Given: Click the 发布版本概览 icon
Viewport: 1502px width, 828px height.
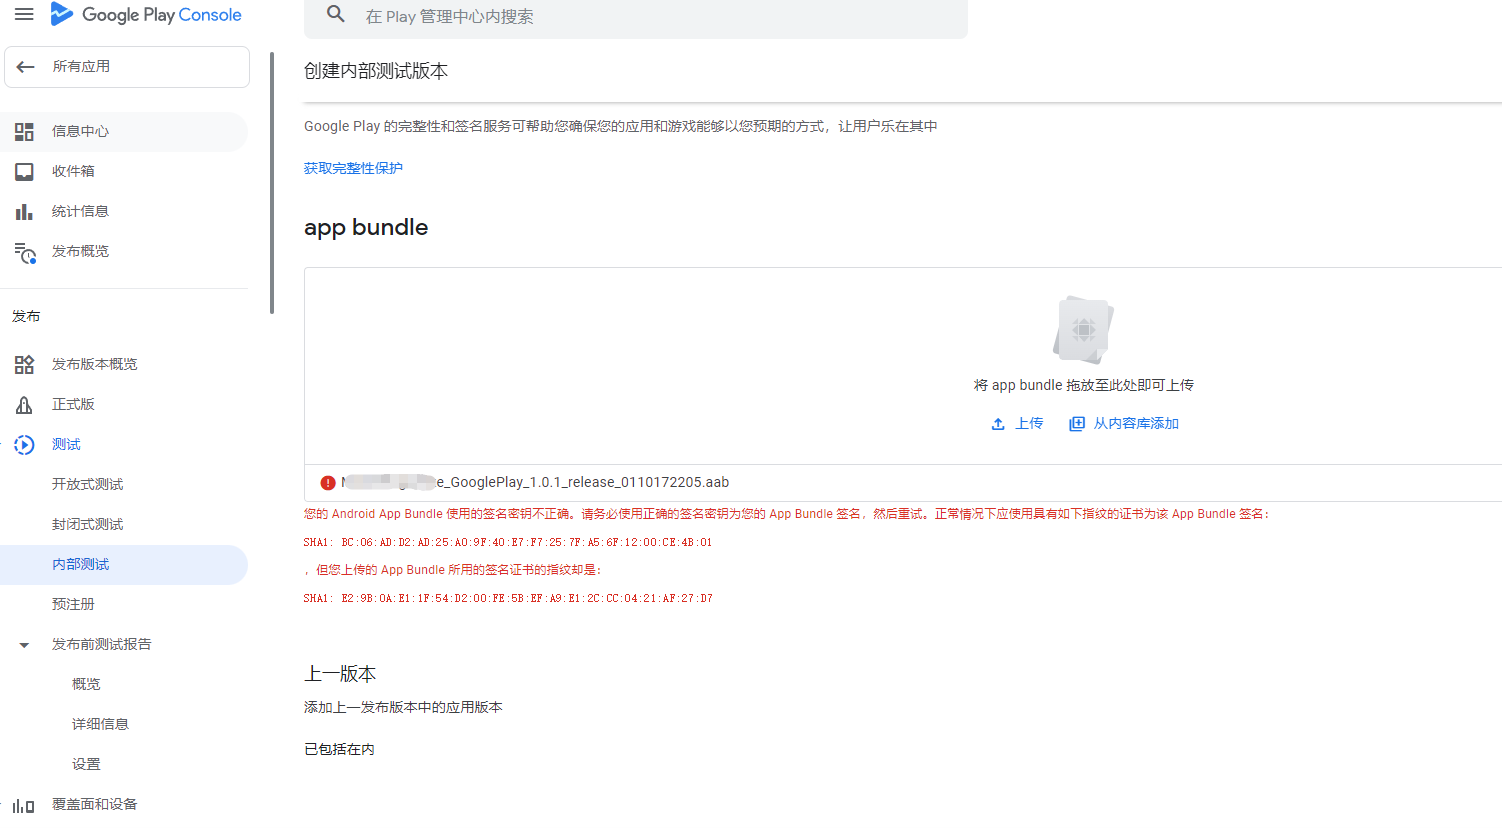Looking at the screenshot, I should [x=24, y=364].
